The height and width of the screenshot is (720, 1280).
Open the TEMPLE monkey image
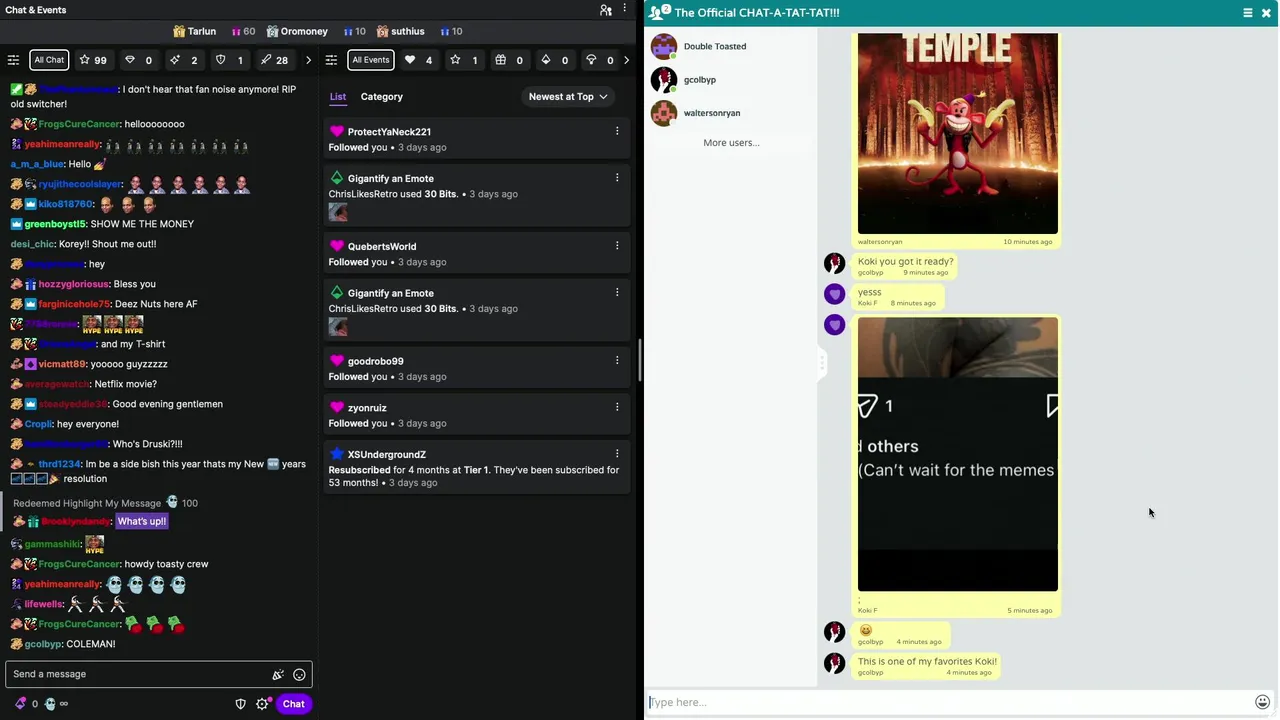click(x=957, y=133)
